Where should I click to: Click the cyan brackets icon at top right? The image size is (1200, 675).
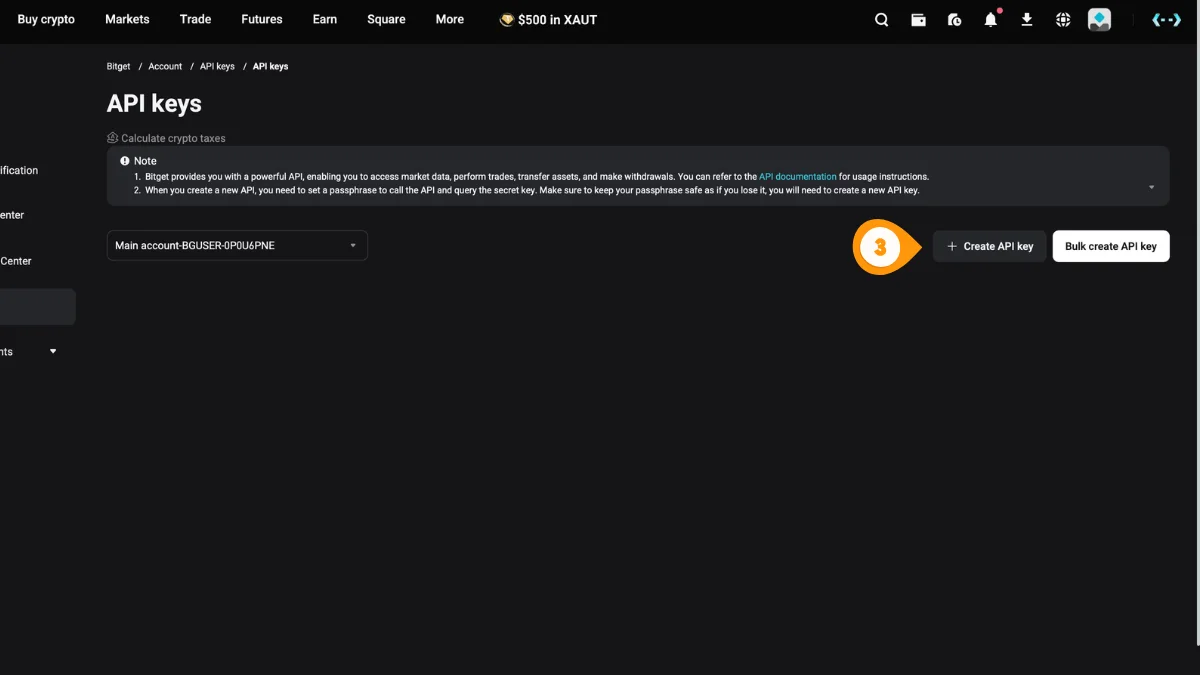[1167, 20]
